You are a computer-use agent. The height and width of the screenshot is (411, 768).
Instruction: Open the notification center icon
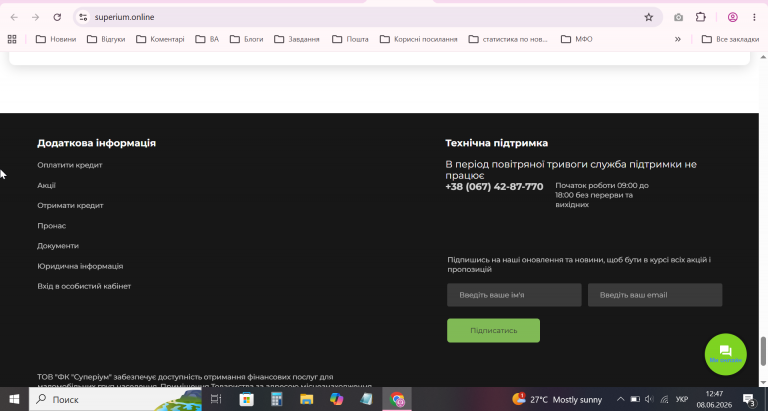(749, 399)
